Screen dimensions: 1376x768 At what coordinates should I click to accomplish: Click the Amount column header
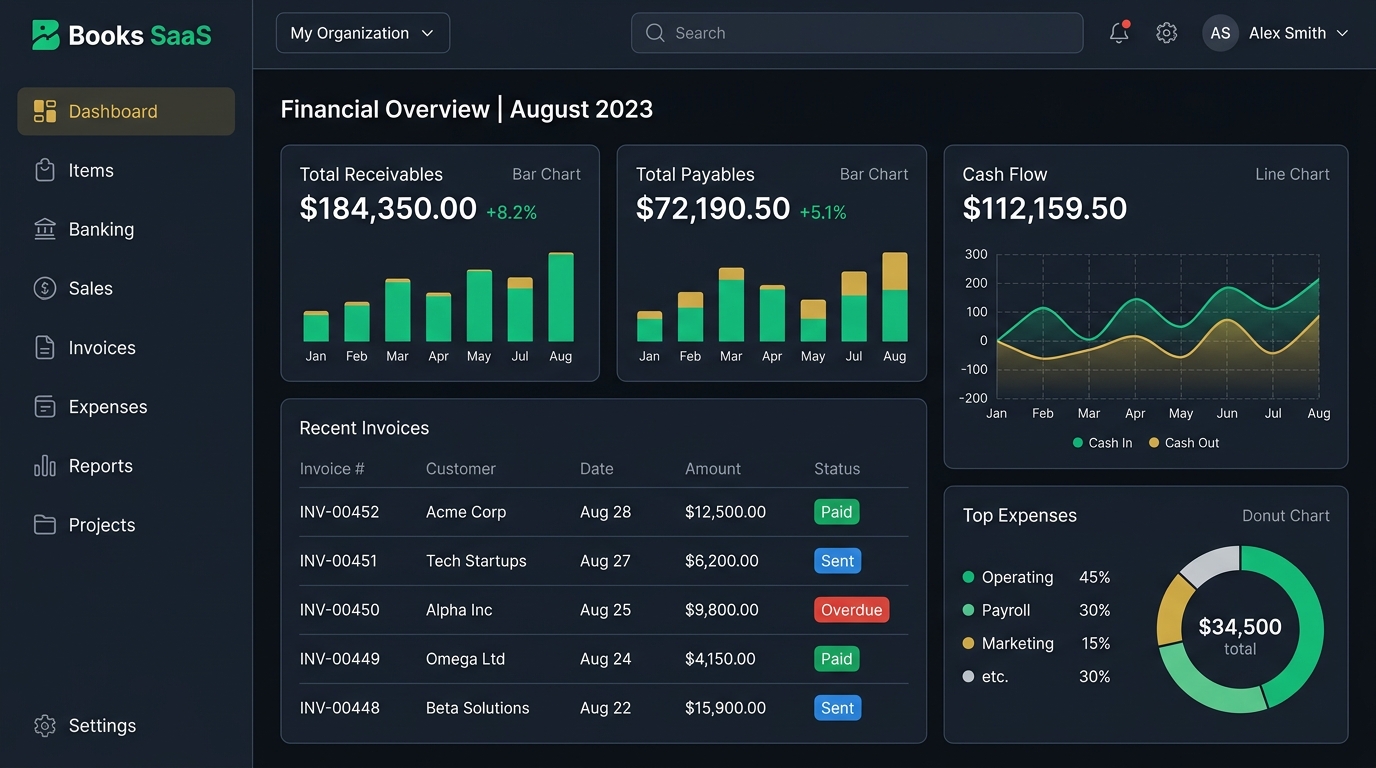[x=713, y=468]
